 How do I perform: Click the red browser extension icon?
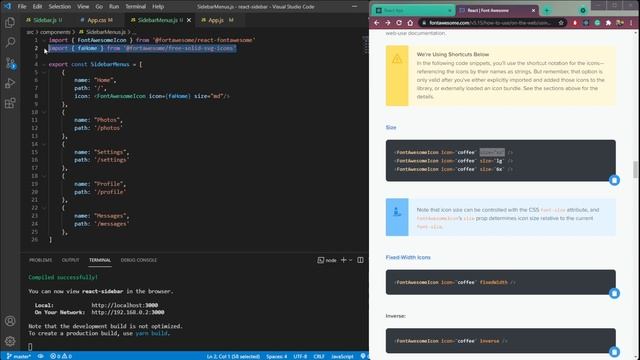coord(575,23)
